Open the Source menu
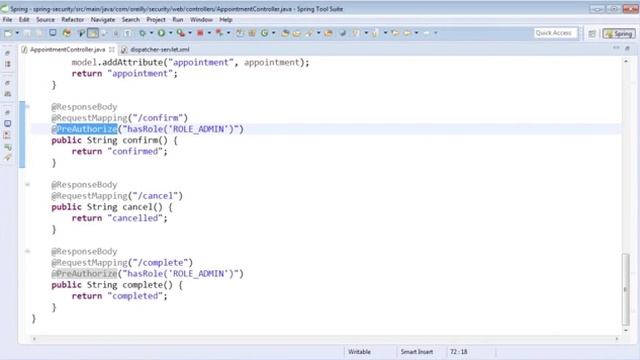The width and height of the screenshot is (640, 360). pyautogui.click(x=45, y=20)
